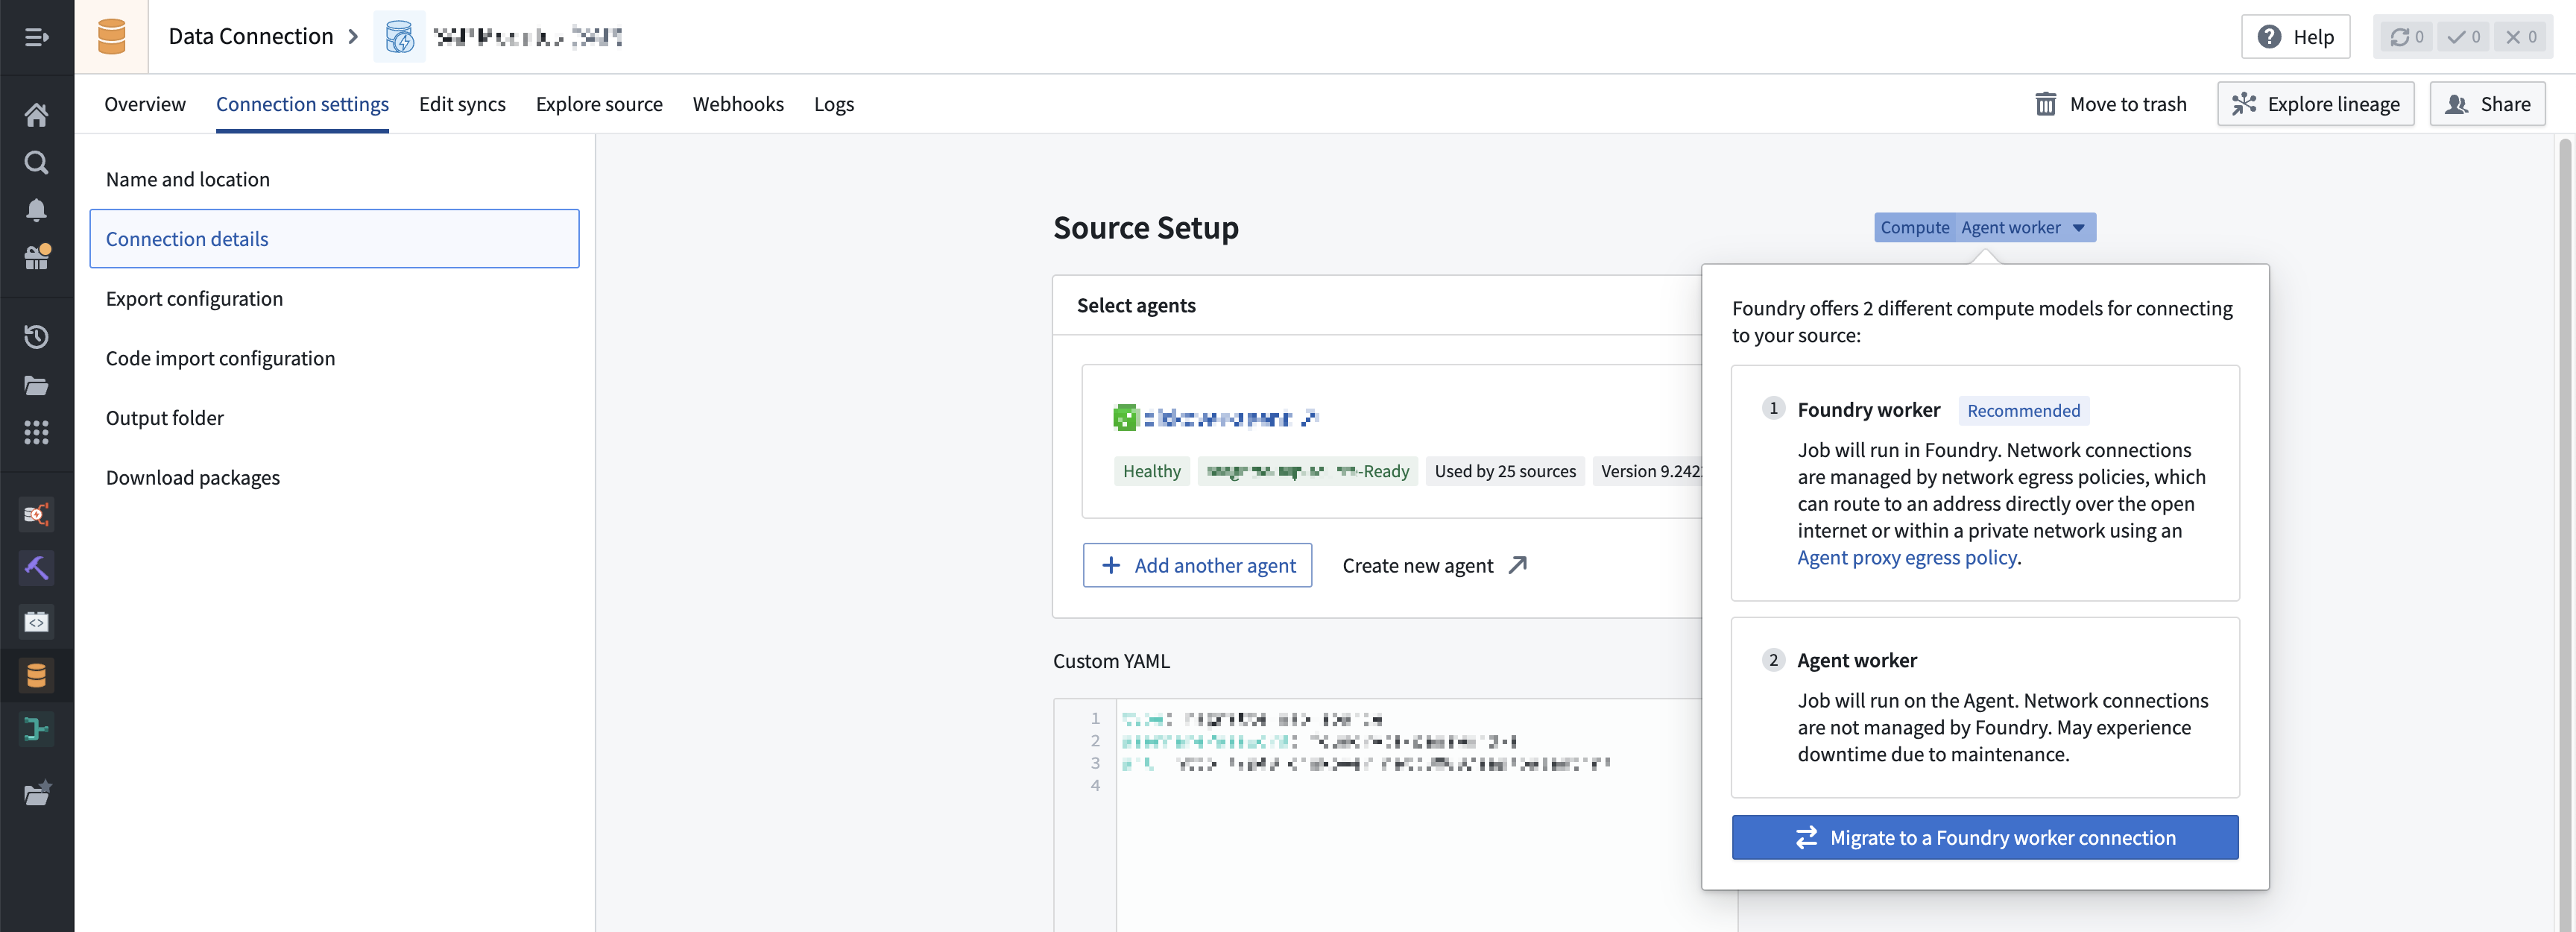Open the applications grid icon
Screen dimensions: 2576x932
point(36,432)
